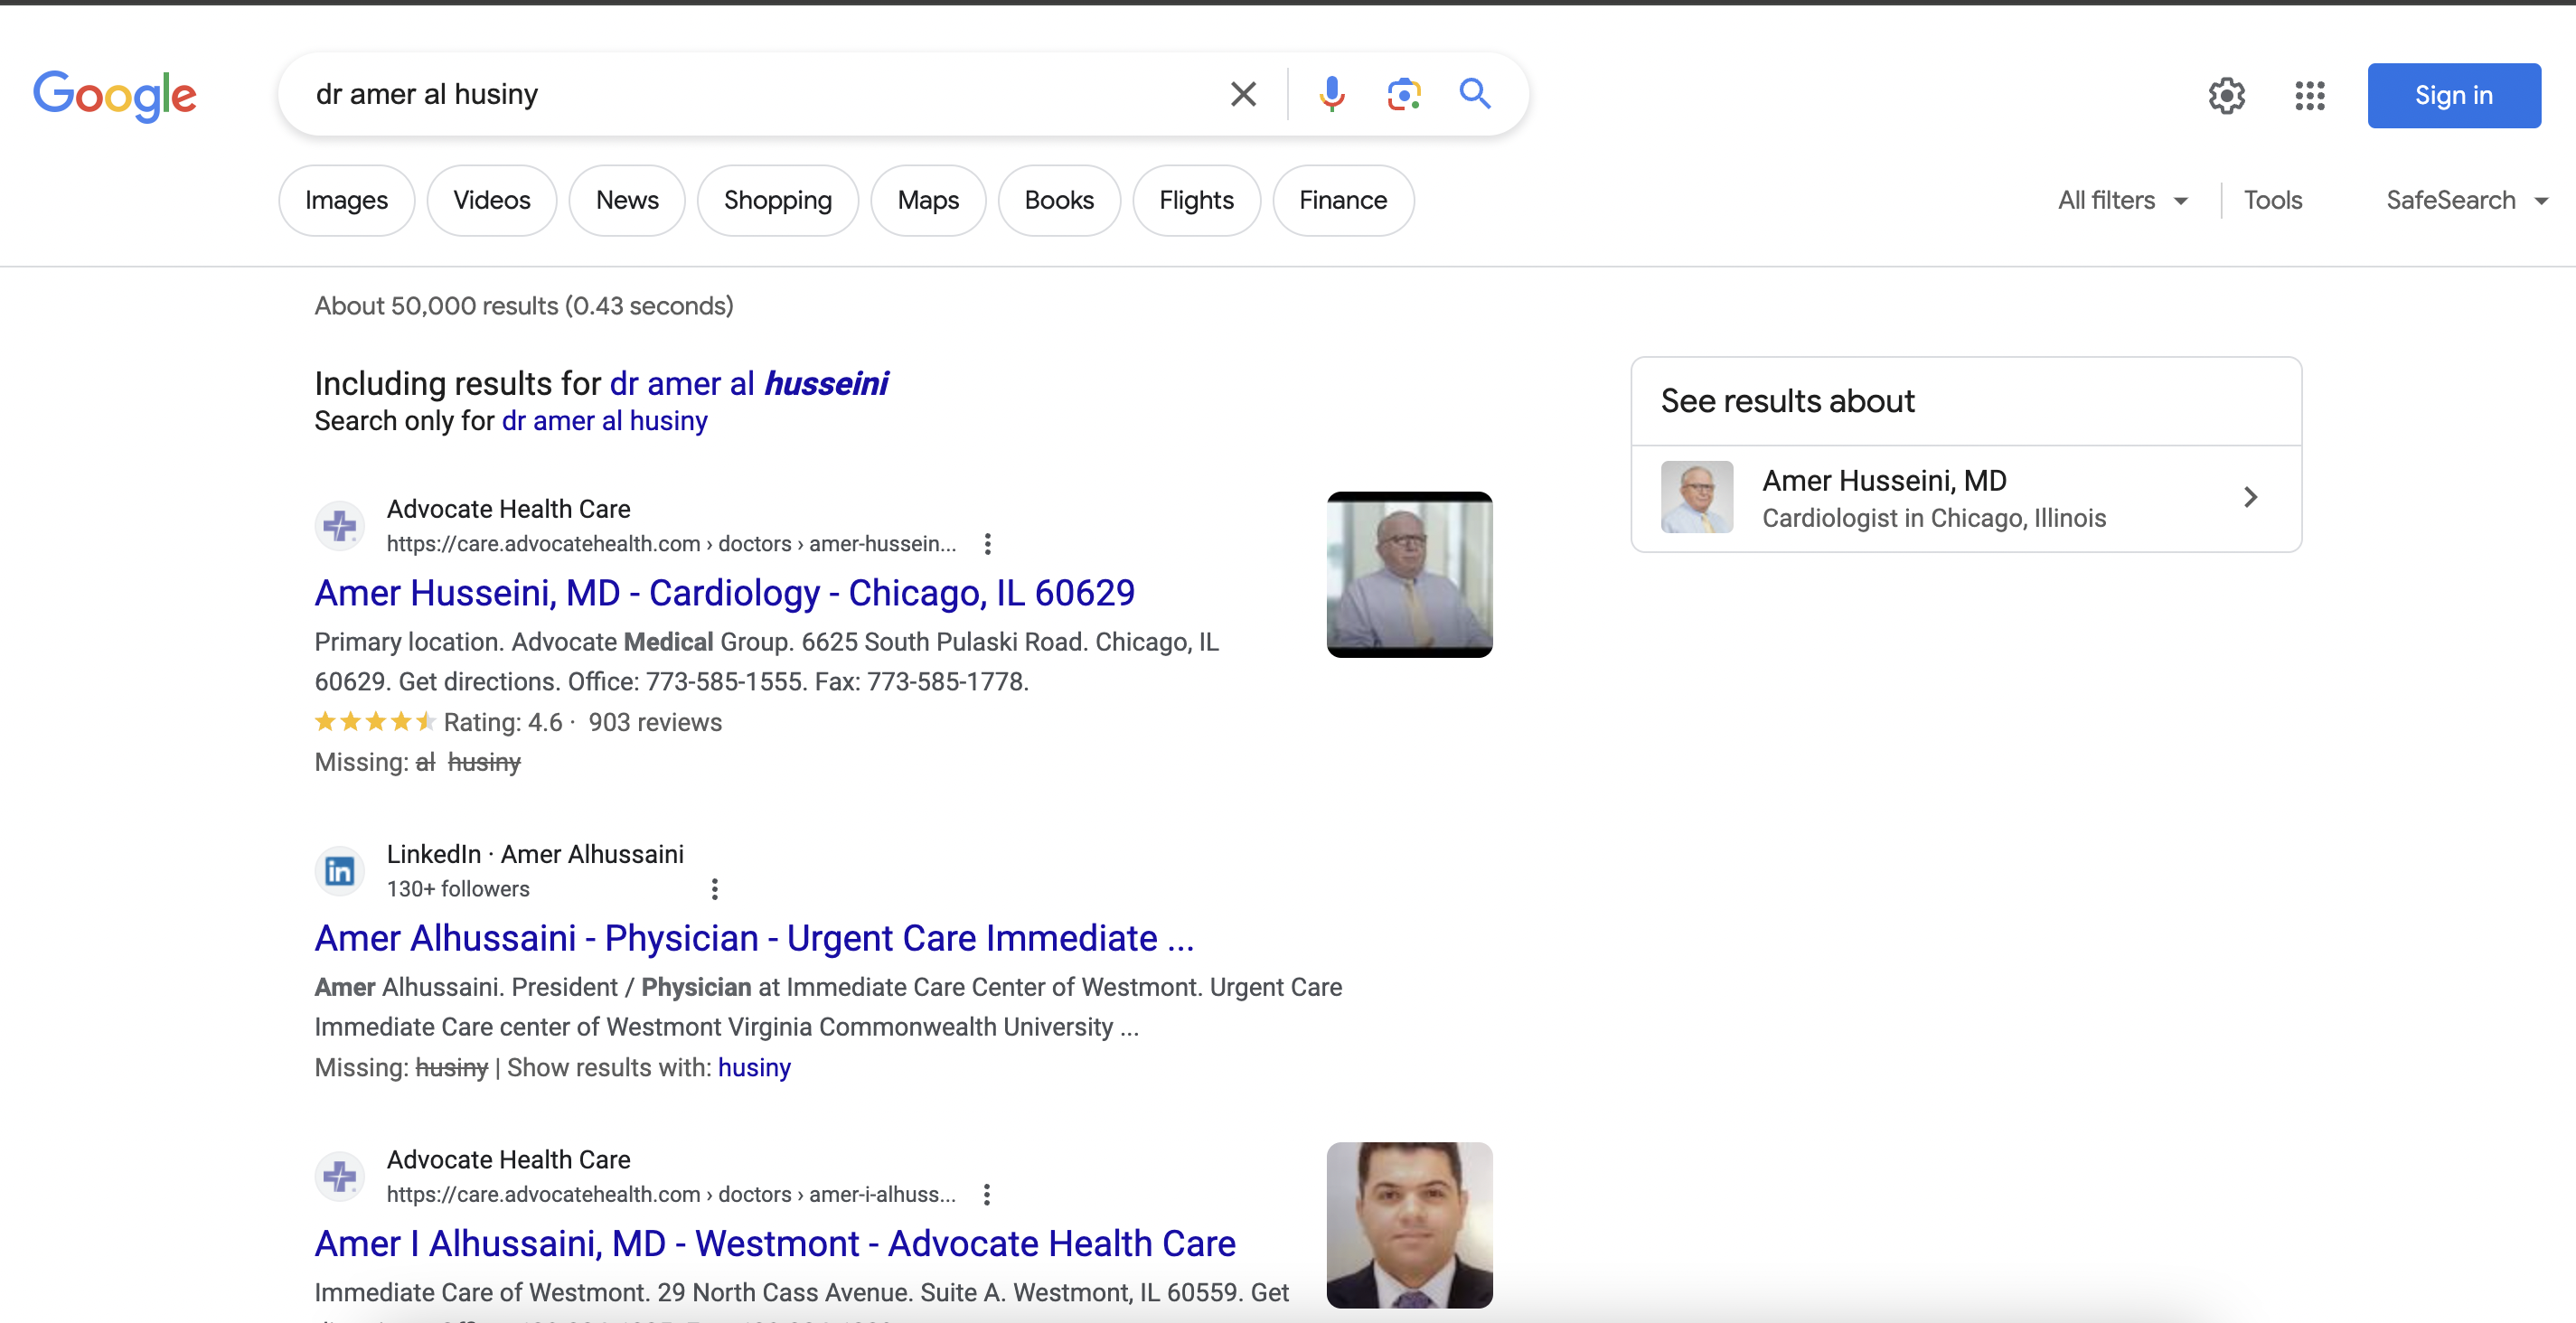Focus the search box text field
Viewport: 2576px width, 1323px height.
click(760, 94)
